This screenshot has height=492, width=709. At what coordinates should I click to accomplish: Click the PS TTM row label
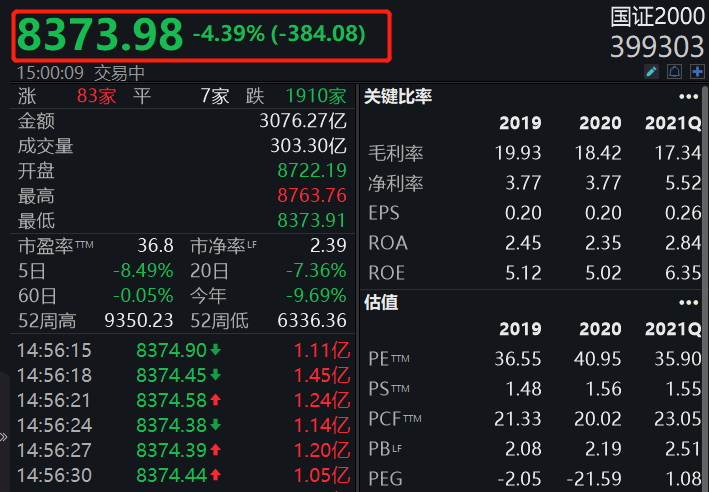[389, 389]
